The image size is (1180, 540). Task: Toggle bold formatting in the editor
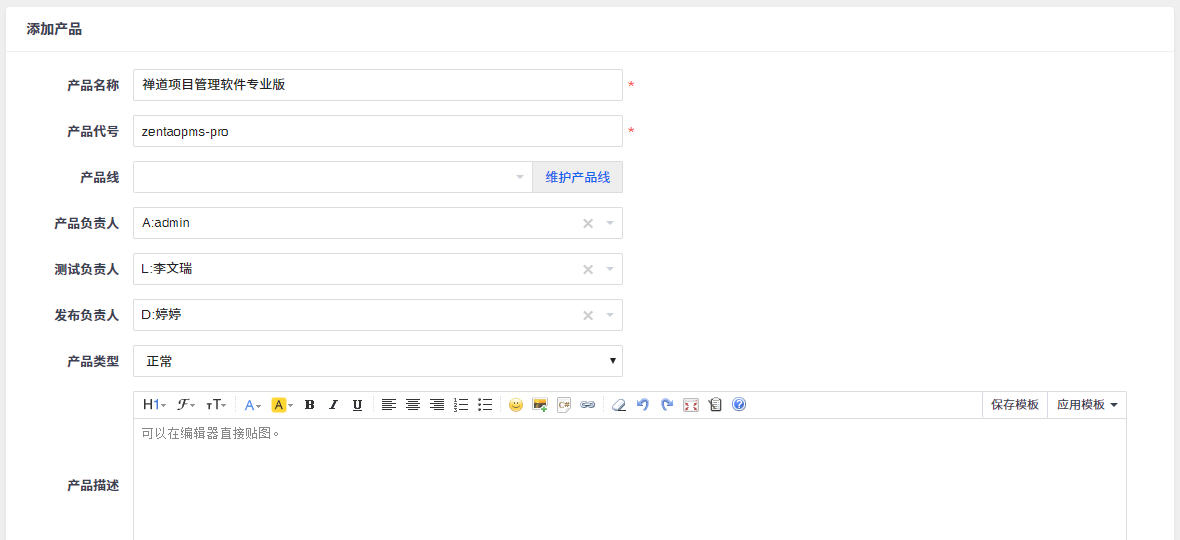(x=309, y=405)
